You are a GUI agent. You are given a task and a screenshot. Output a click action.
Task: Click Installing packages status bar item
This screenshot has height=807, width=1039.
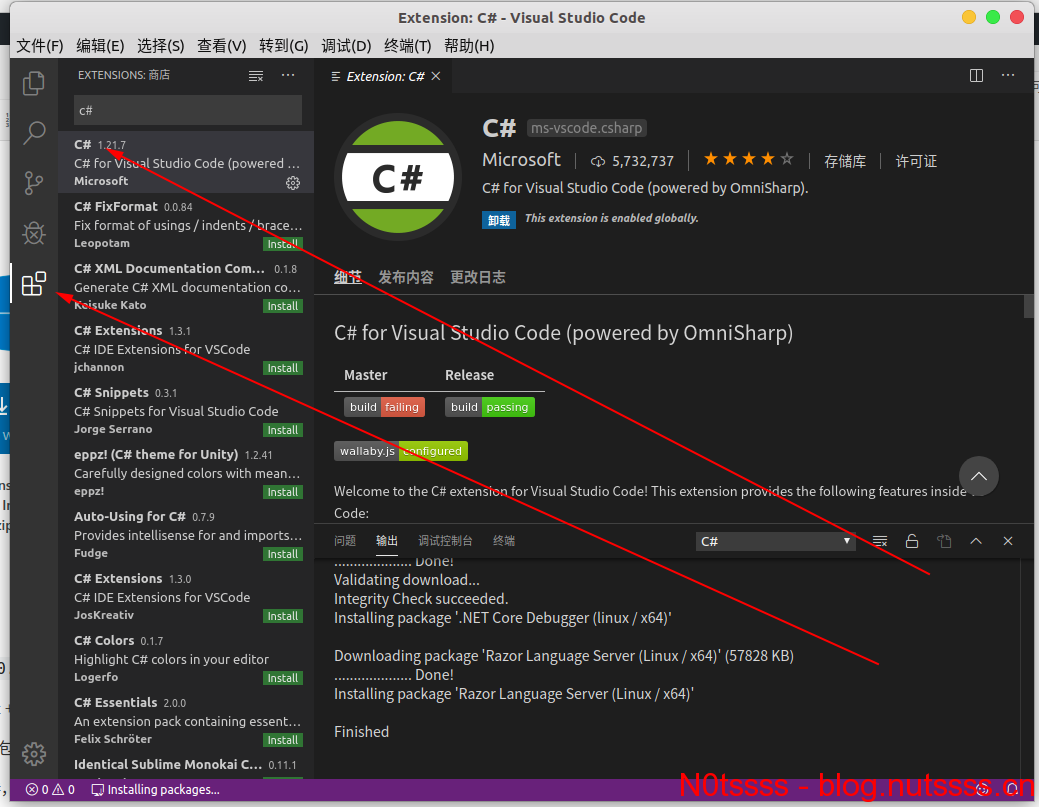click(155, 790)
